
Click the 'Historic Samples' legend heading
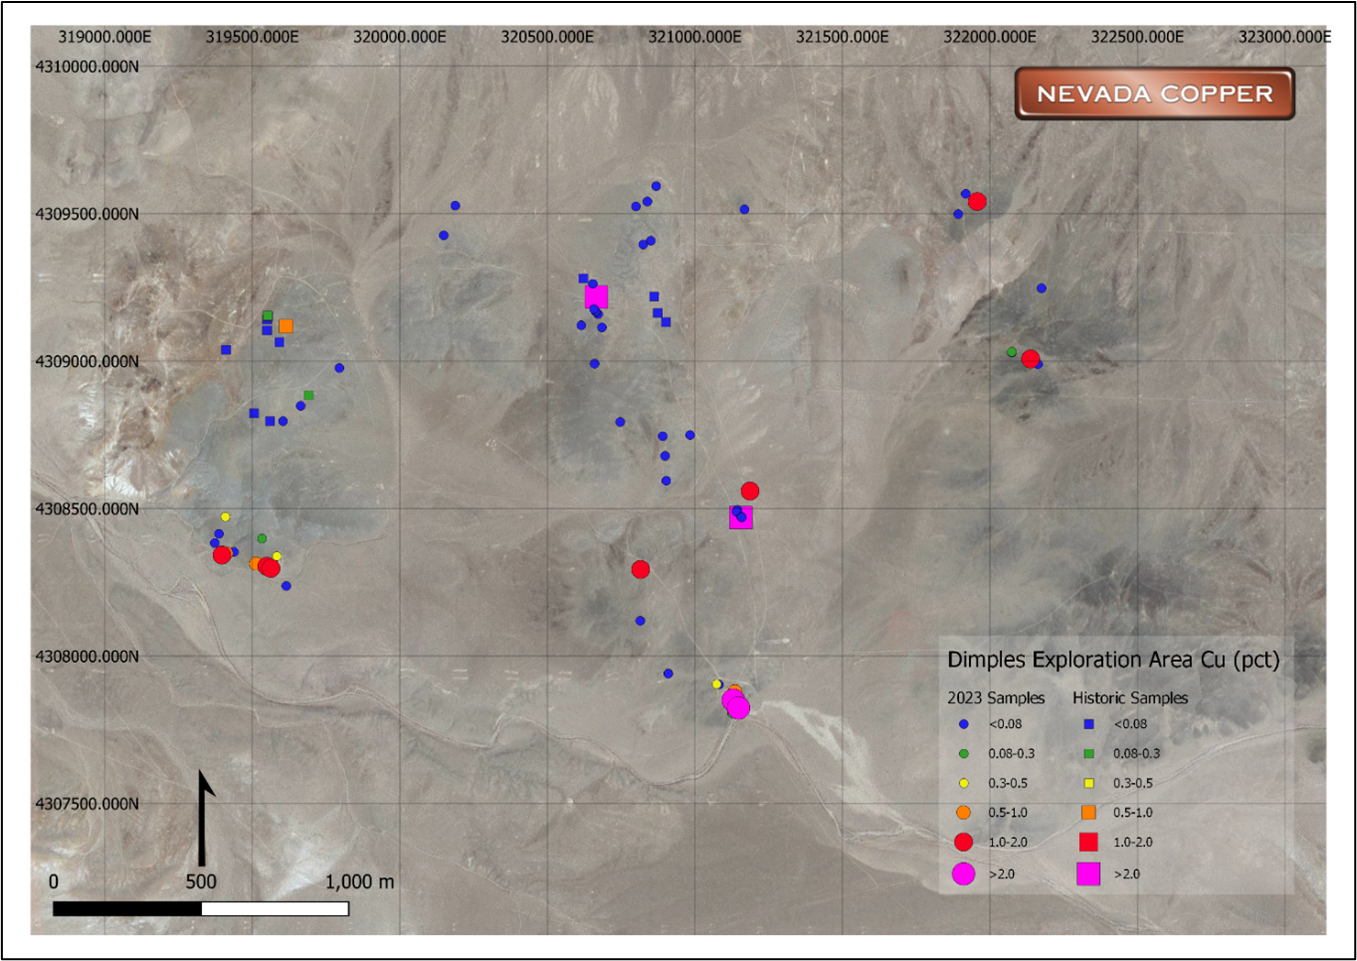click(1130, 698)
